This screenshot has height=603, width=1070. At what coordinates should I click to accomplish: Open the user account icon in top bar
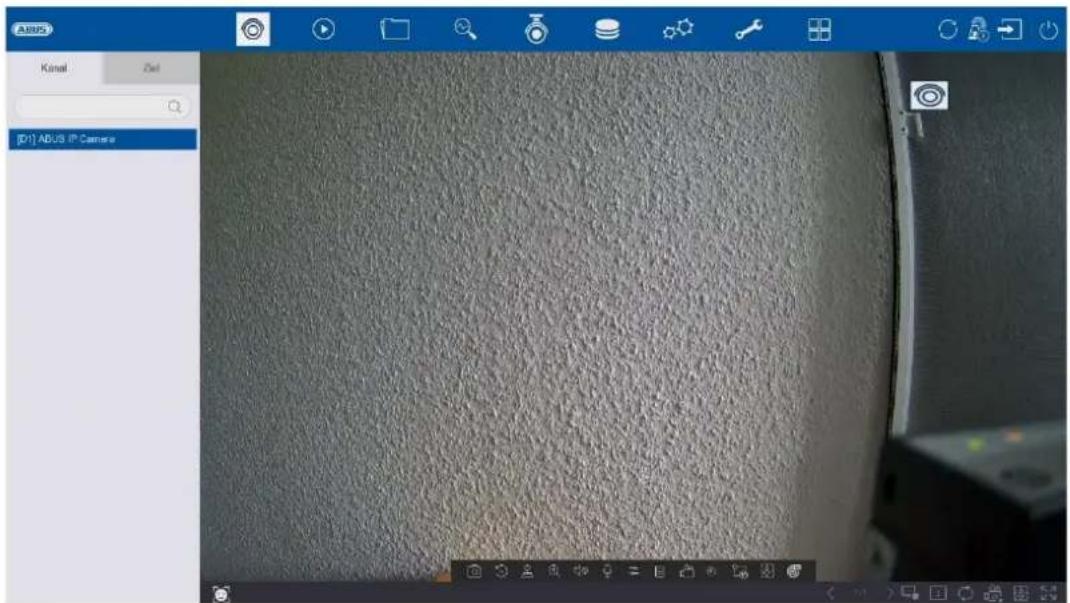978,29
